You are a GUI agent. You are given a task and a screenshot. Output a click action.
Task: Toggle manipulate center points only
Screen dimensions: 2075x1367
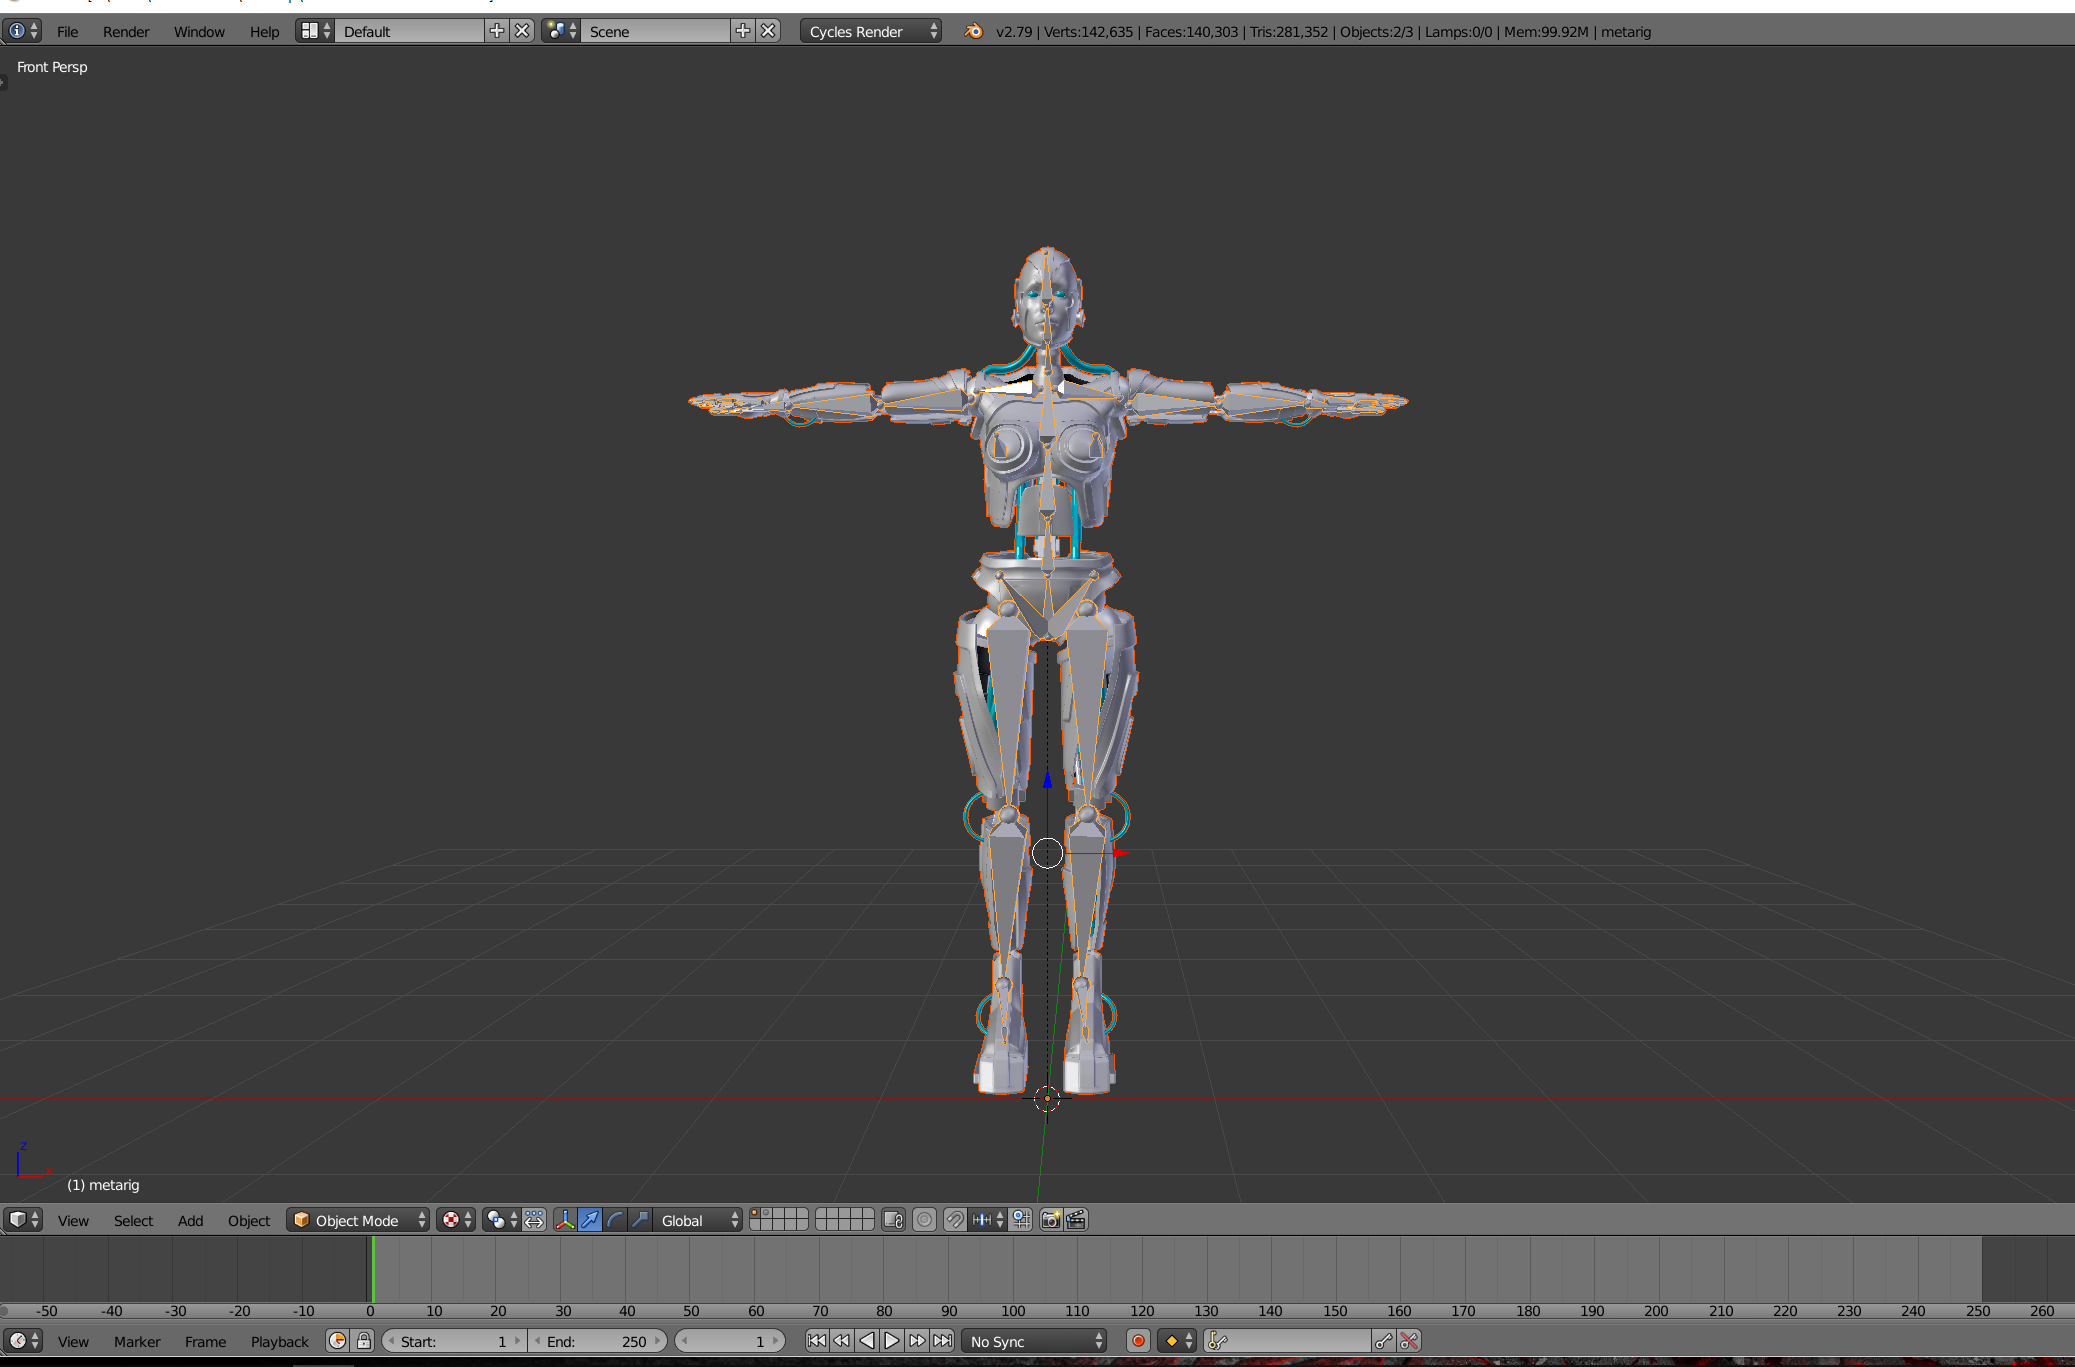pos(534,1220)
